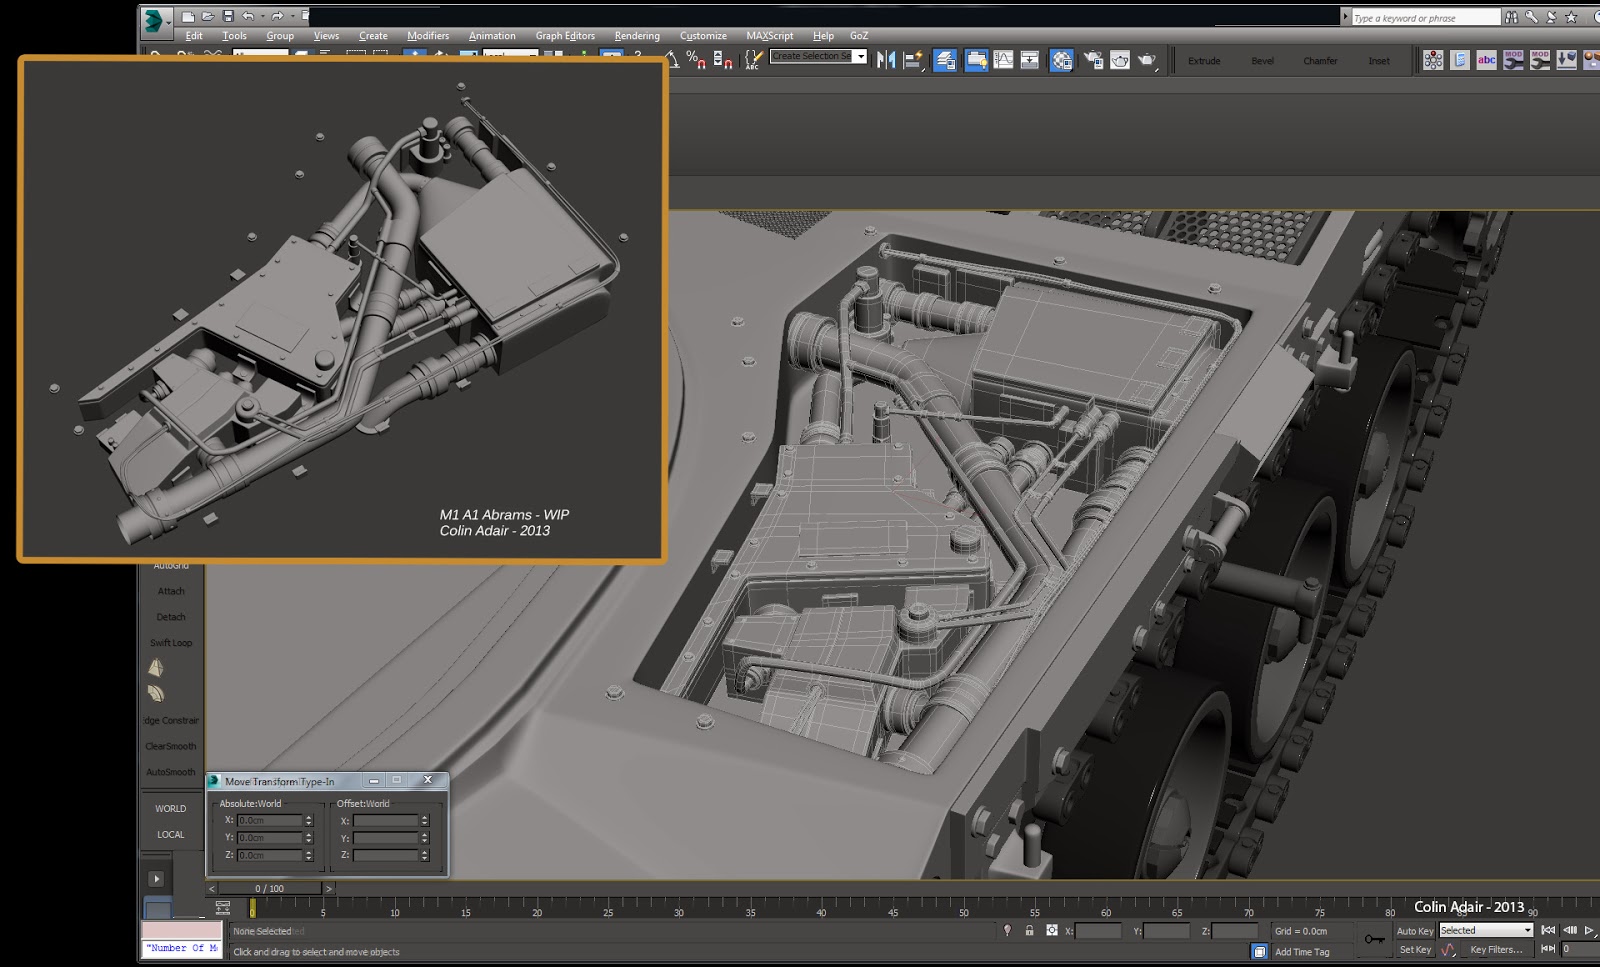This screenshot has width=1600, height=967.
Task: Click Absolute World X input field
Action: (x=270, y=821)
